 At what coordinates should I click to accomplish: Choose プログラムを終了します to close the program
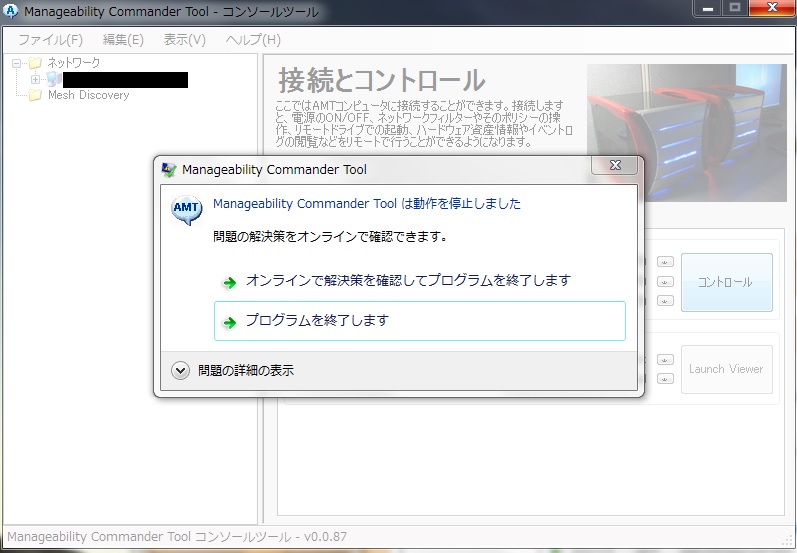(x=419, y=321)
